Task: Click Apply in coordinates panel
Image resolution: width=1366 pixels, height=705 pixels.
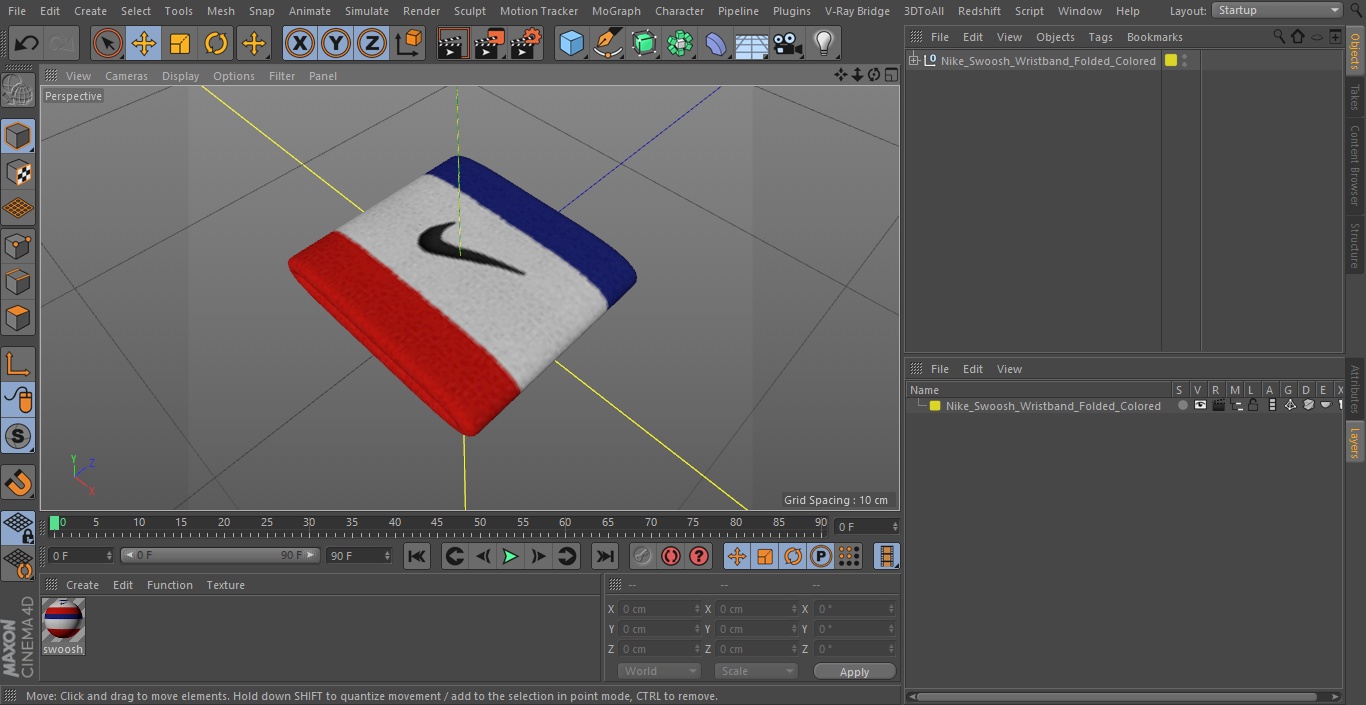Action: click(854, 671)
